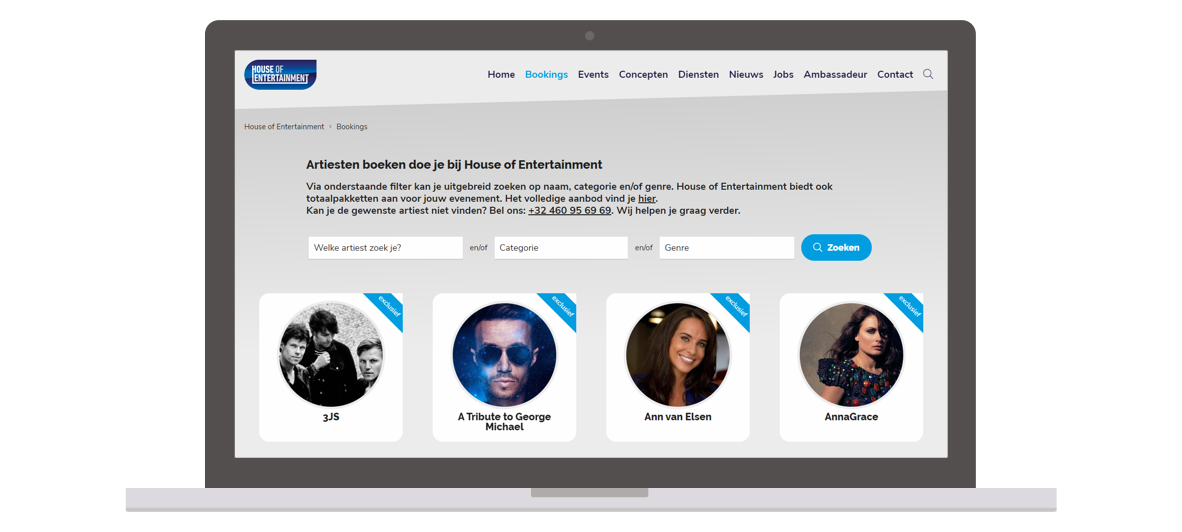Viewport: 1182px width, 532px height.
Task: Click exclusief ribbon on AnnaGrace card
Action: [909, 307]
